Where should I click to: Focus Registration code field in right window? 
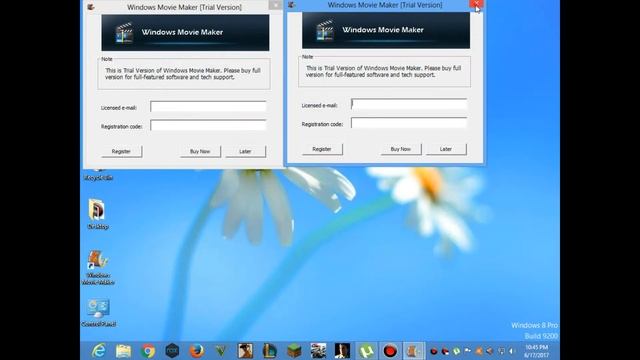(409, 123)
